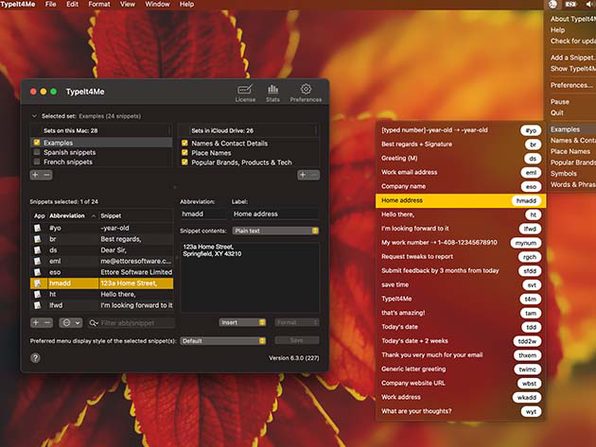Select the Home address snippet in the popup list
Viewport: 596px width, 447px height.
[461, 200]
